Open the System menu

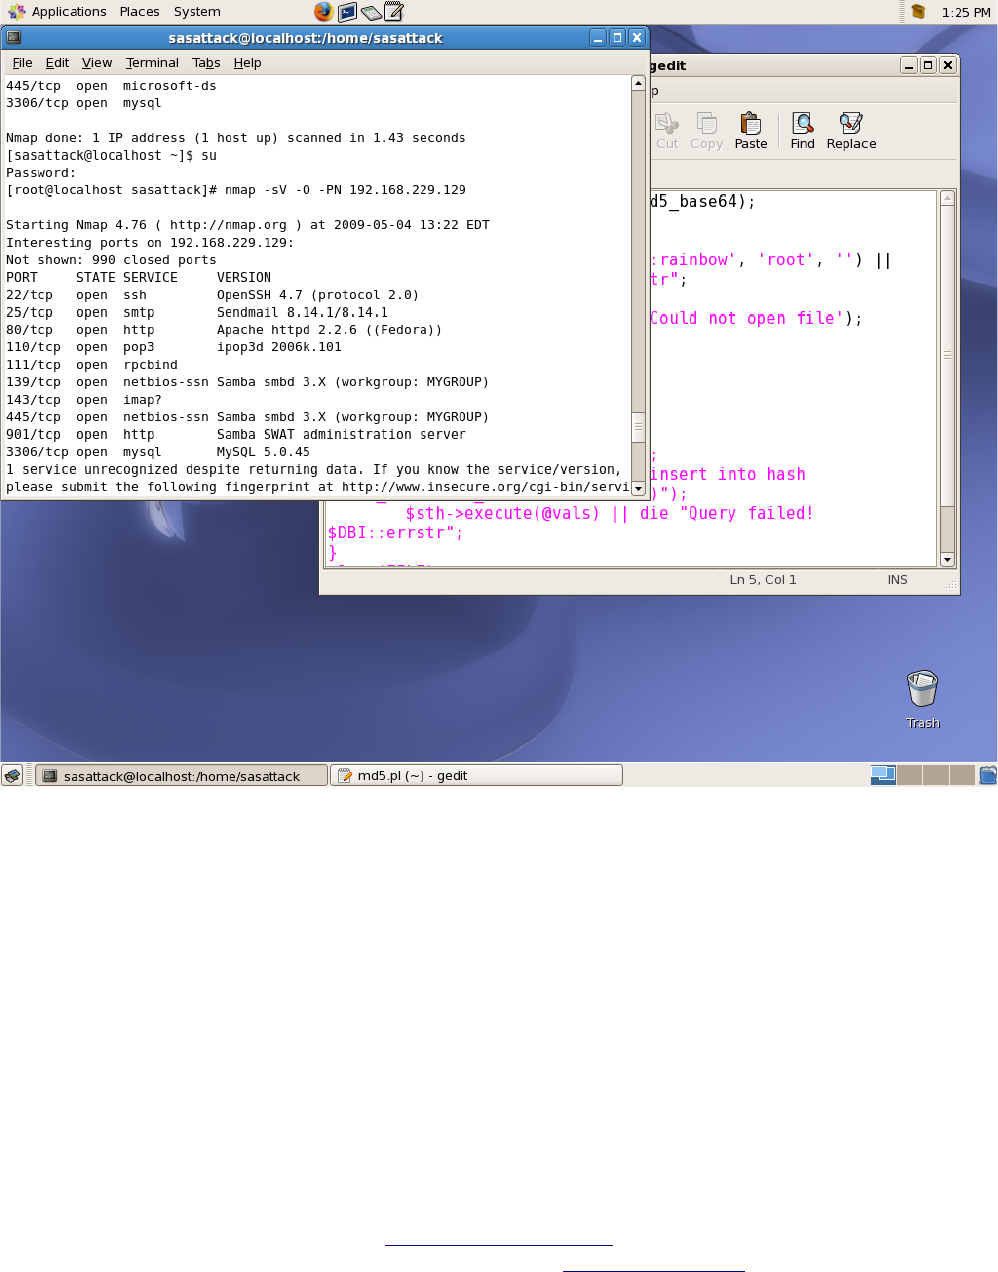tap(197, 12)
